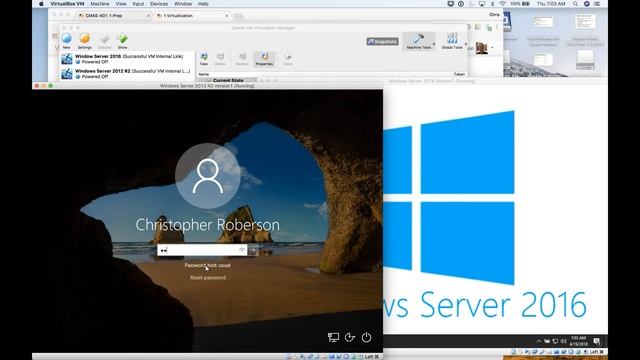Click the Wi-Fi icon in macOS menu bar

(502, 4)
